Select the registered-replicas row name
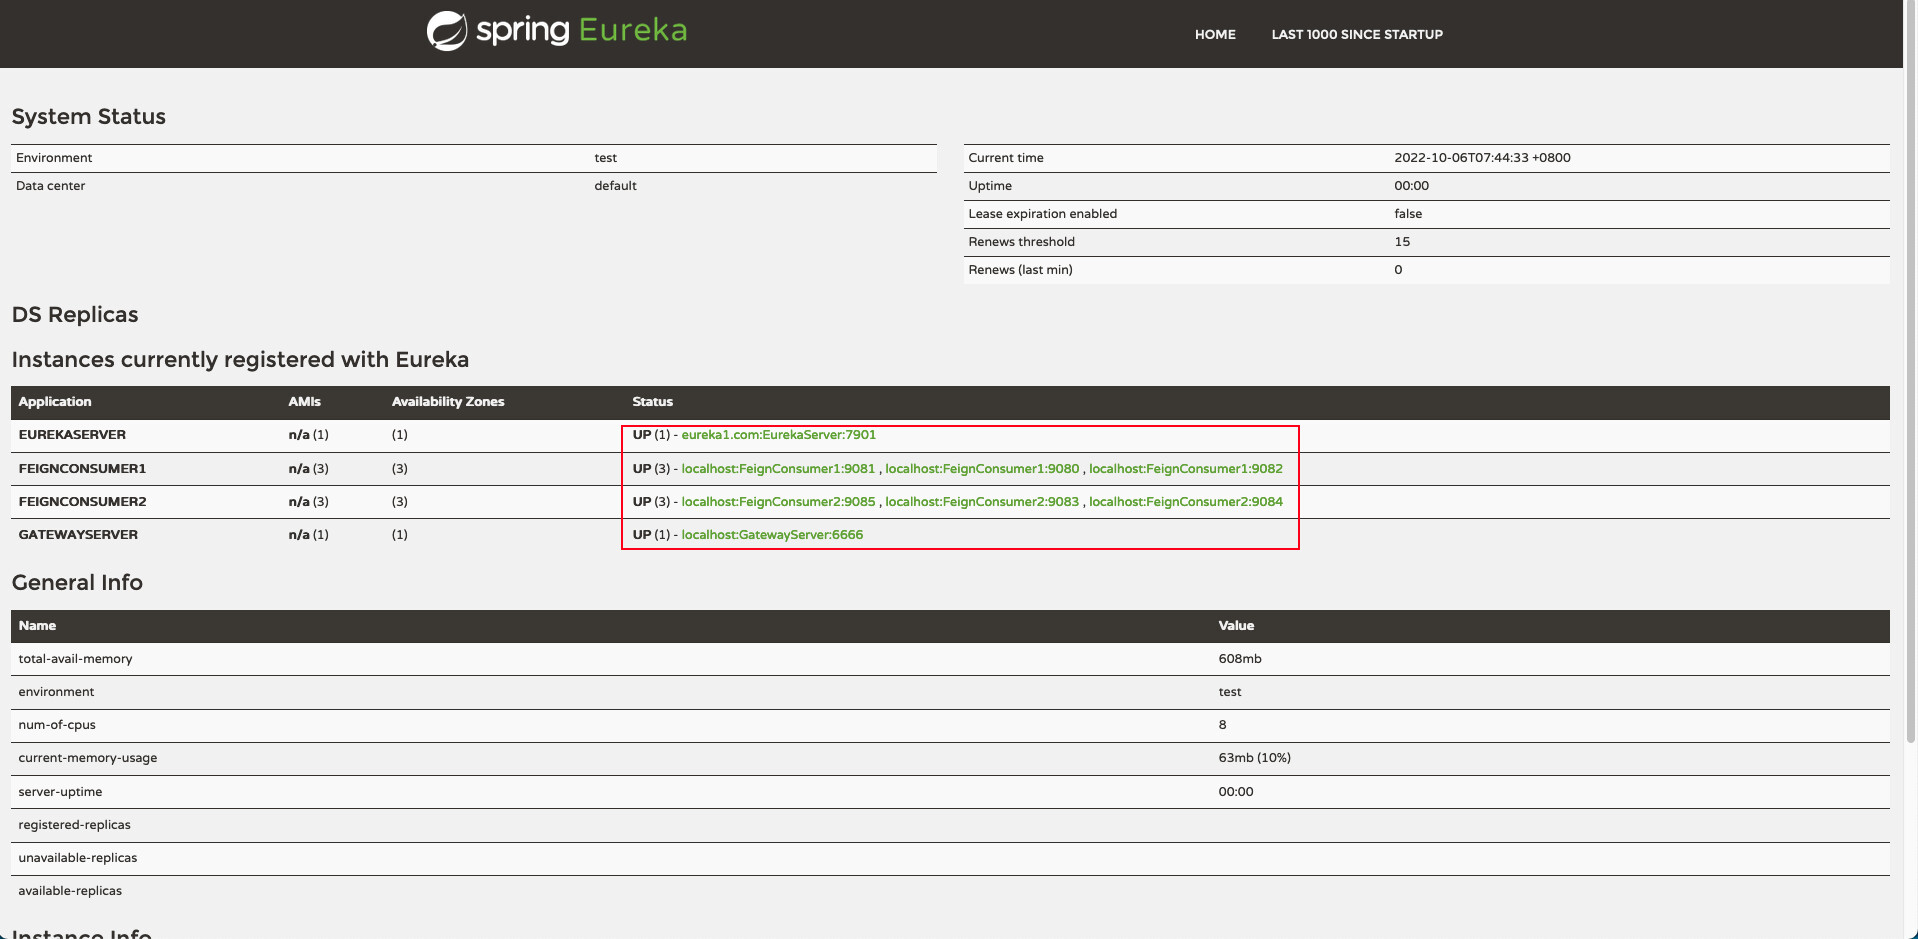The height and width of the screenshot is (939, 1918). (x=74, y=825)
